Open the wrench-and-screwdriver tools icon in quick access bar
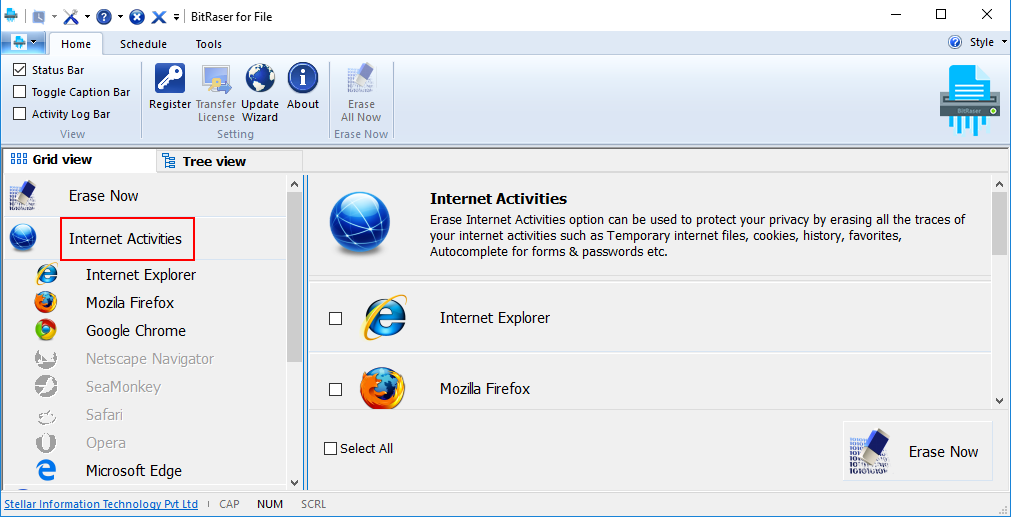1011x517 pixels. click(71, 17)
